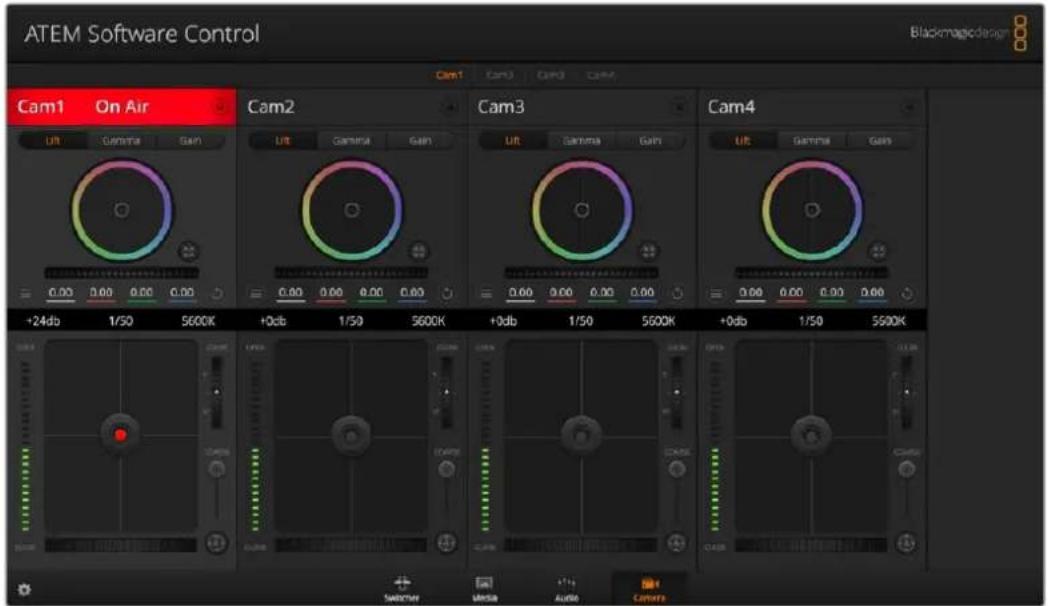Click center of Cam1 color wheel

coord(122,210)
